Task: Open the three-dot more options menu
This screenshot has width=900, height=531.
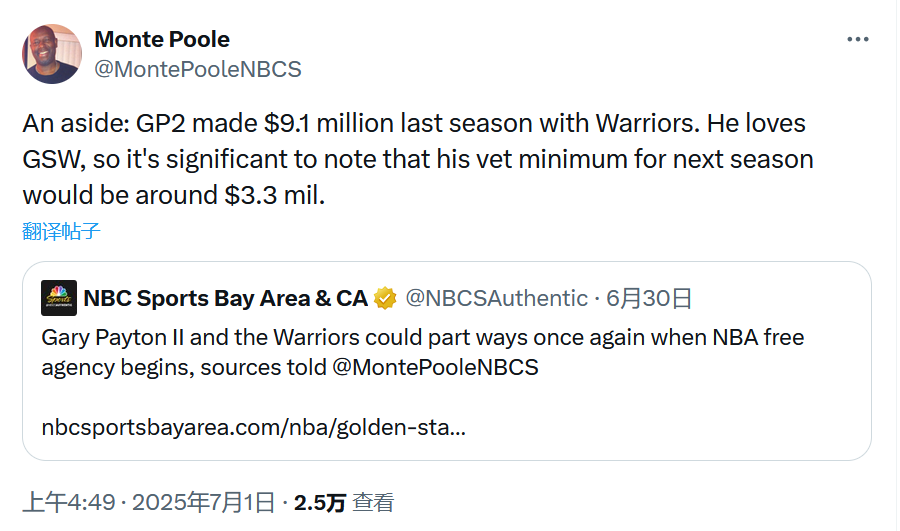Action: [858, 39]
